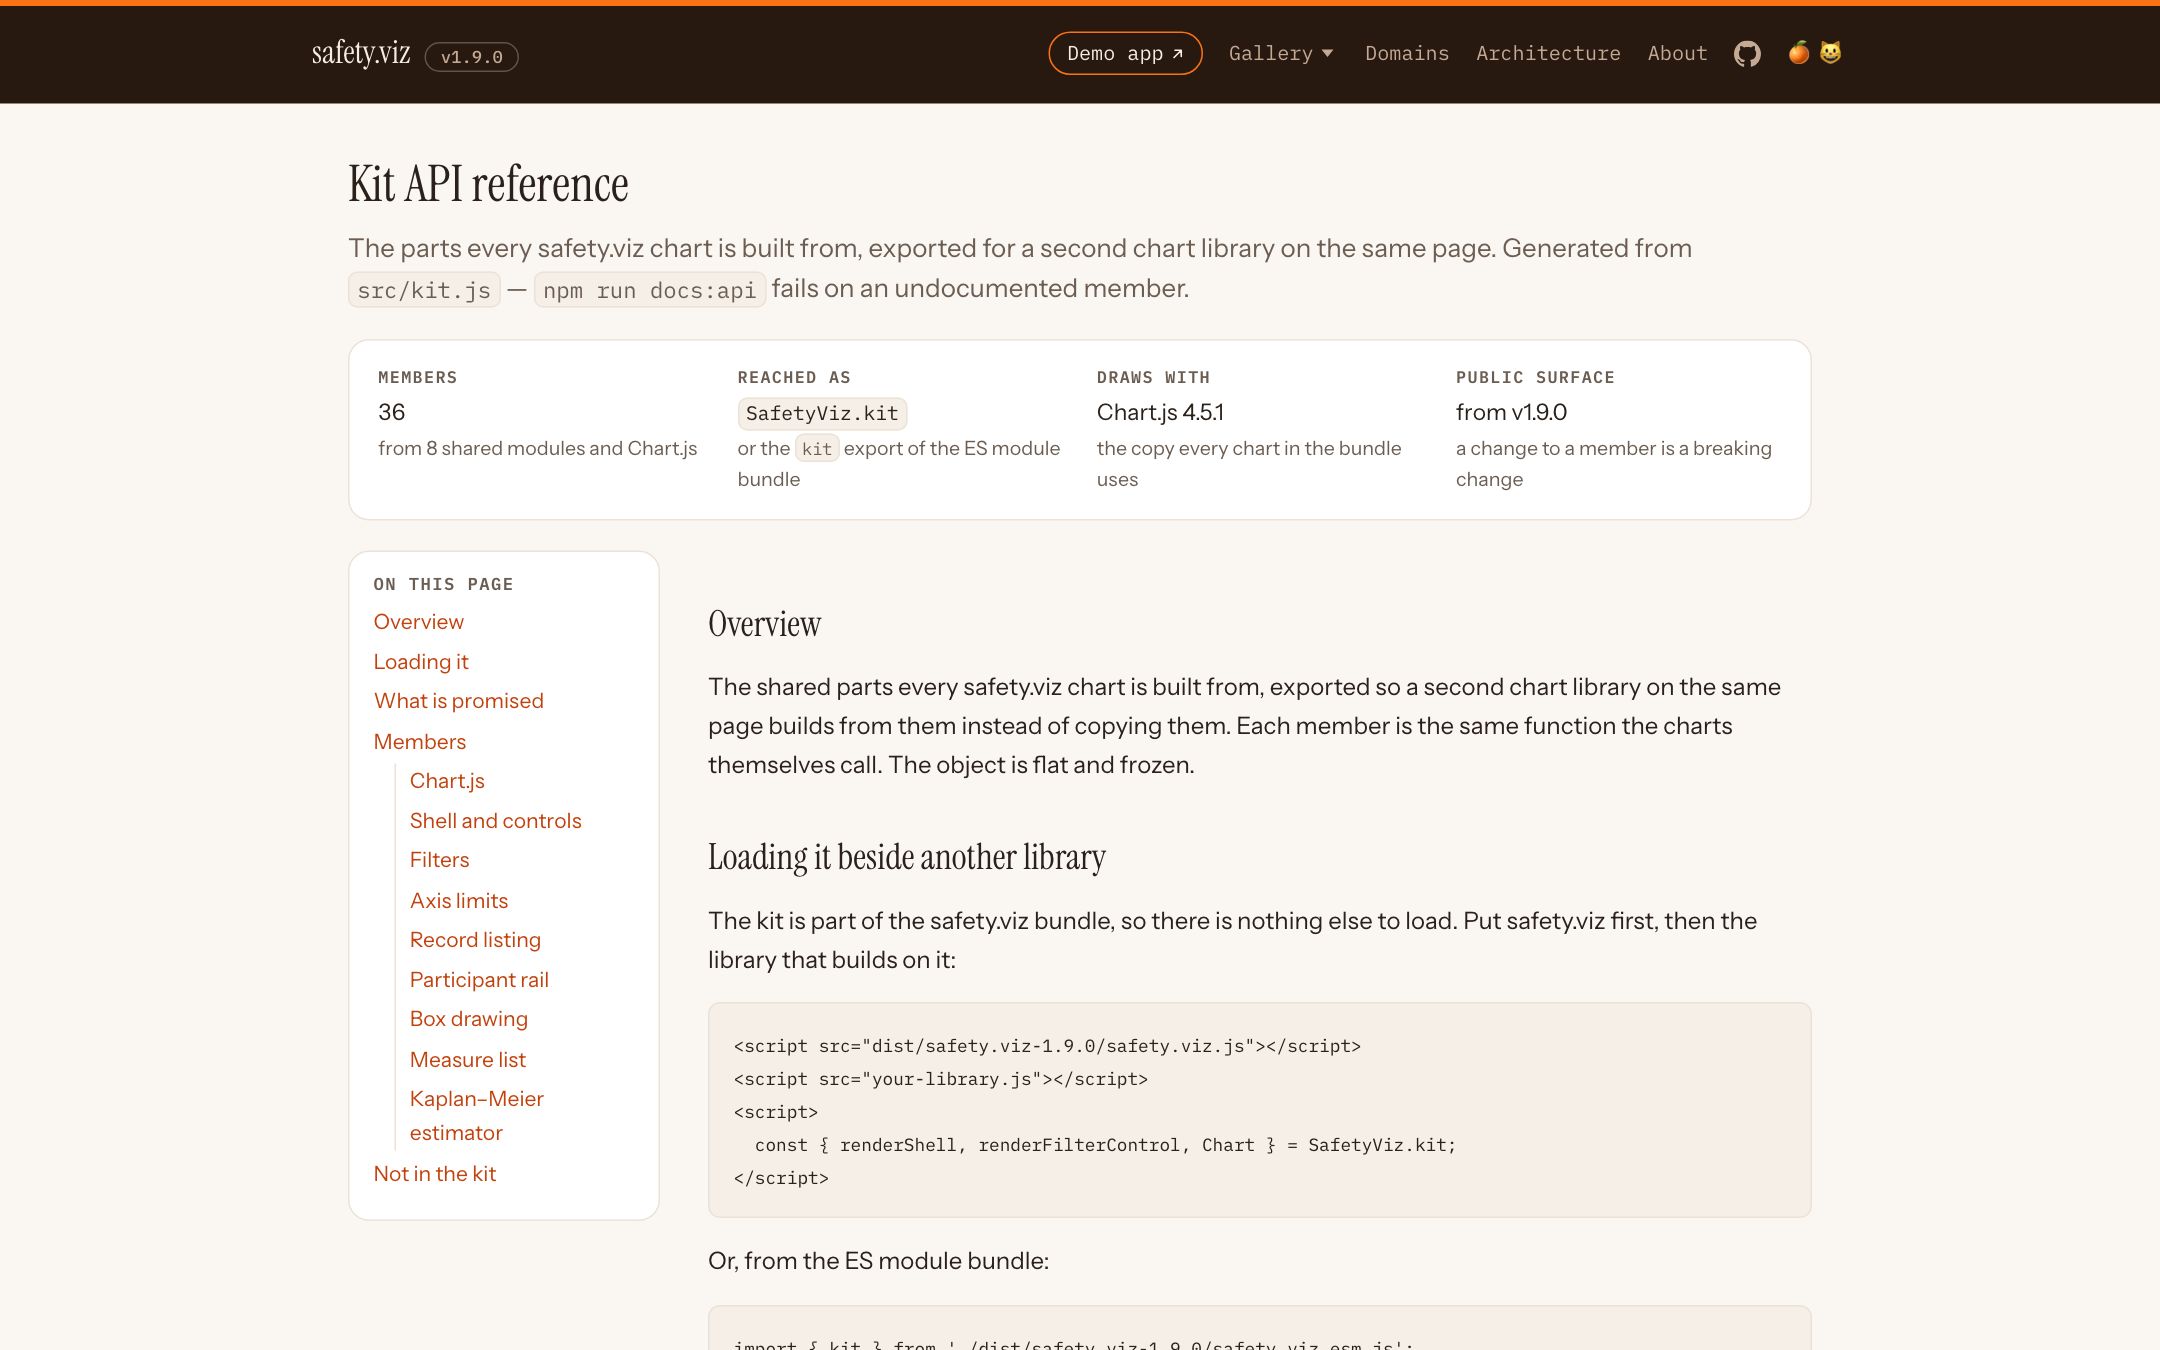Open the What is promised link

pos(458,701)
